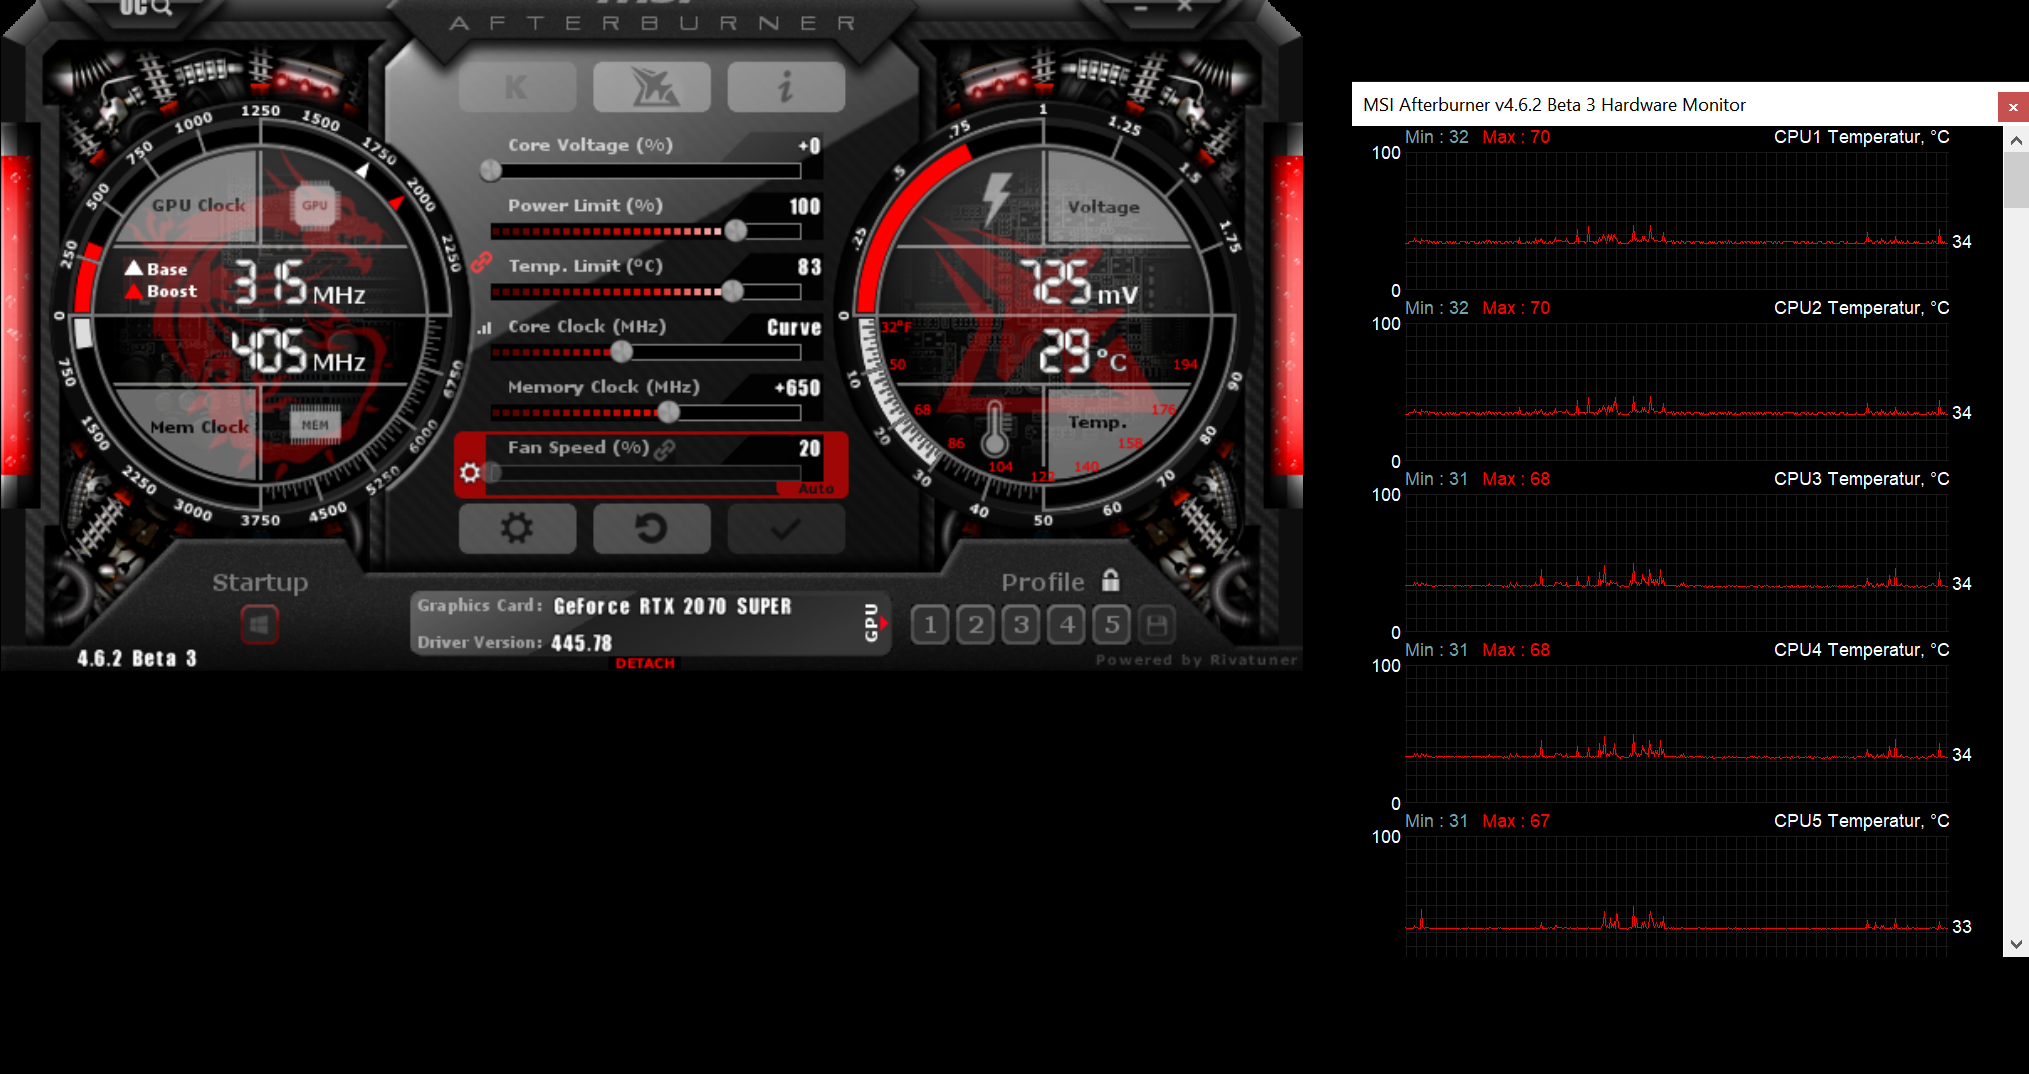Screen dimensions: 2029x1074
Task: Open the voltage-frequency curve editor bars icon
Action: [485, 328]
